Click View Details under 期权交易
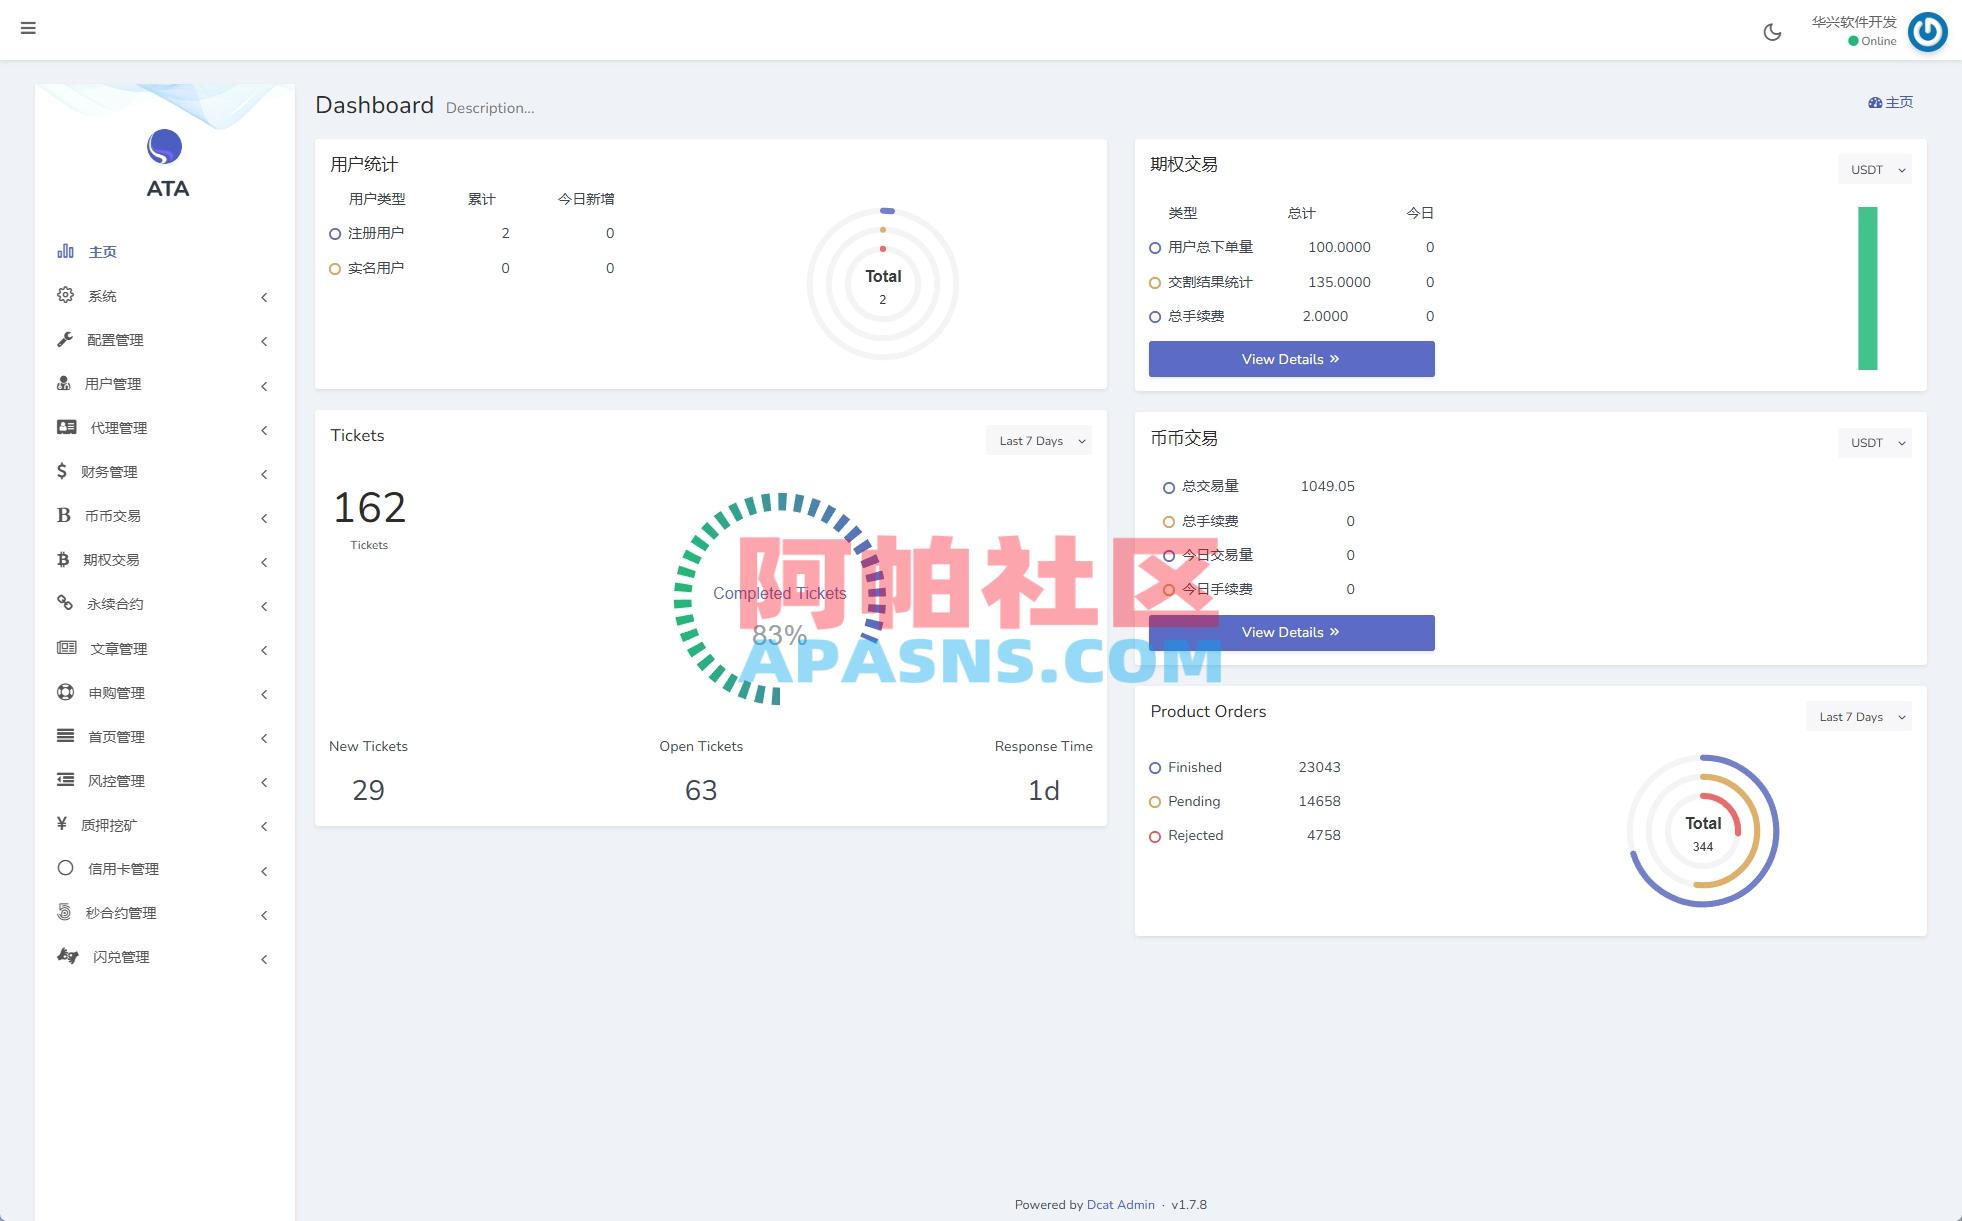 (1290, 358)
